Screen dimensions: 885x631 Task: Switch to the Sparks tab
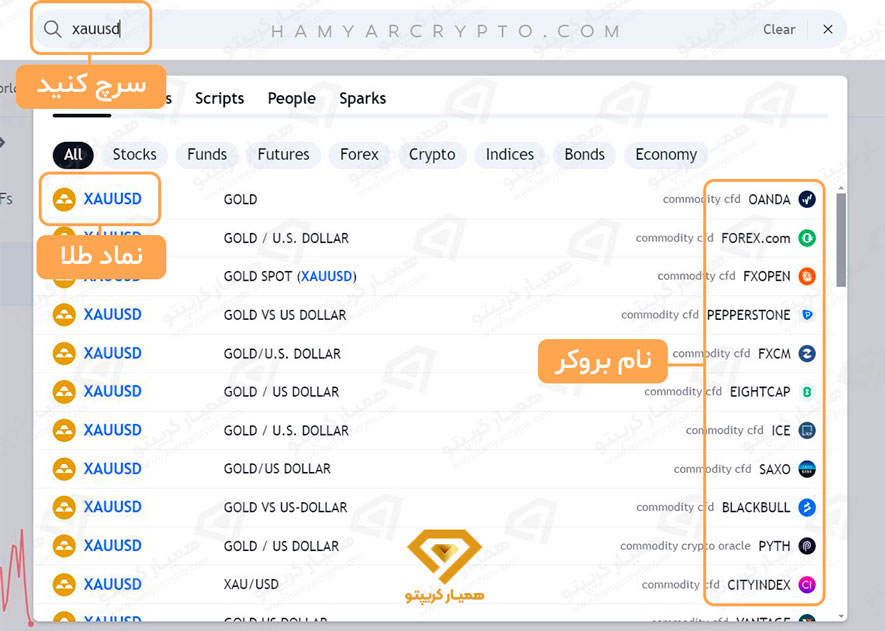click(362, 98)
